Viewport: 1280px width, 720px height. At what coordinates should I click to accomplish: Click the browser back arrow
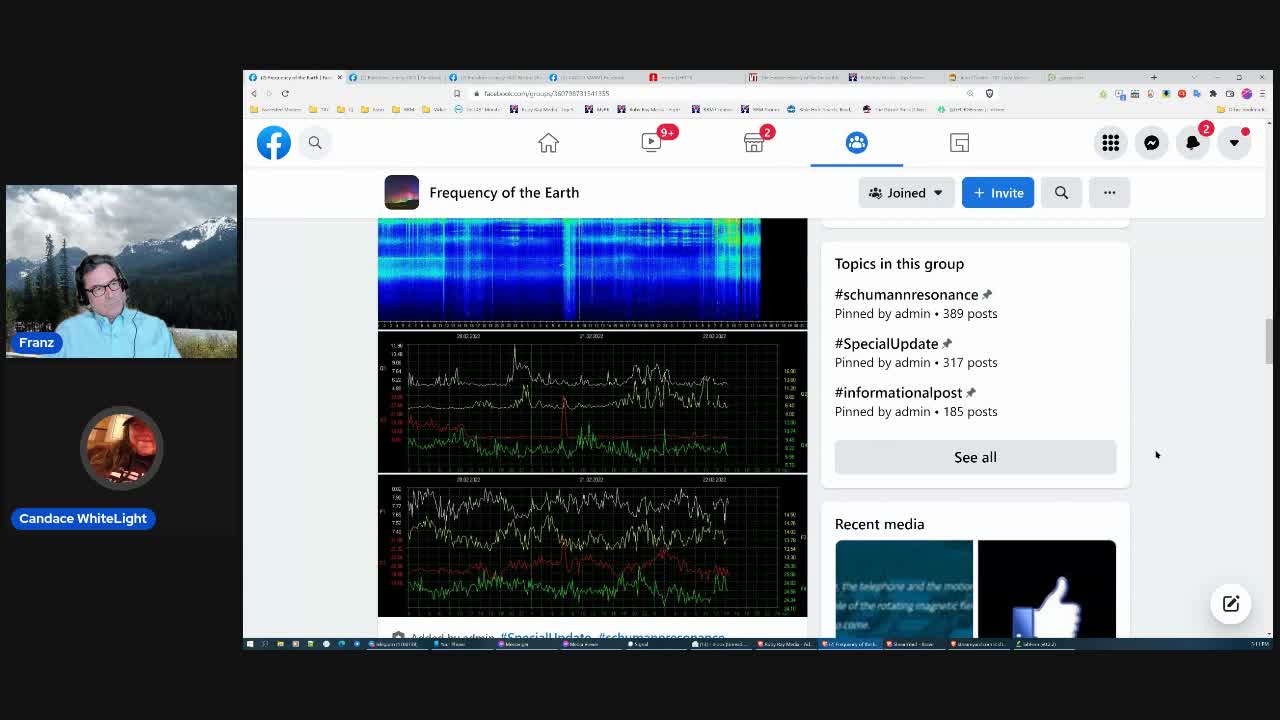tap(254, 93)
